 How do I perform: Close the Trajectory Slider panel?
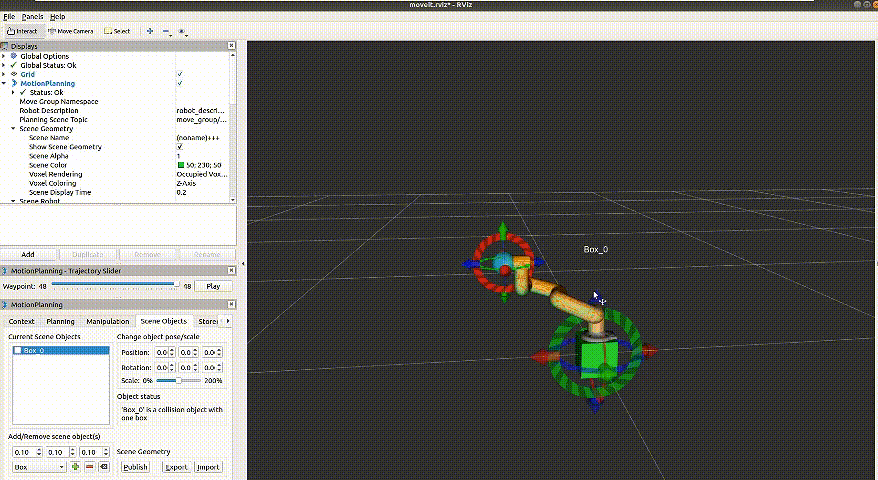point(231,271)
